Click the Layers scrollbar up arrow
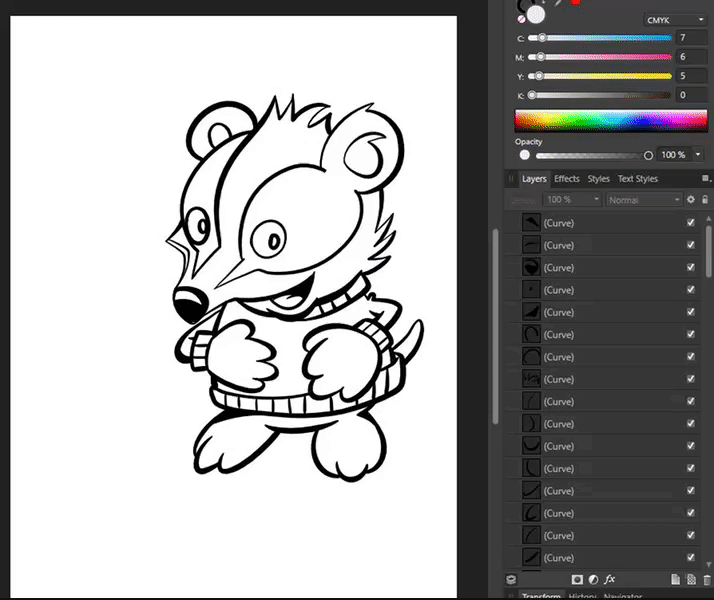The height and width of the screenshot is (600, 714). (x=709, y=219)
